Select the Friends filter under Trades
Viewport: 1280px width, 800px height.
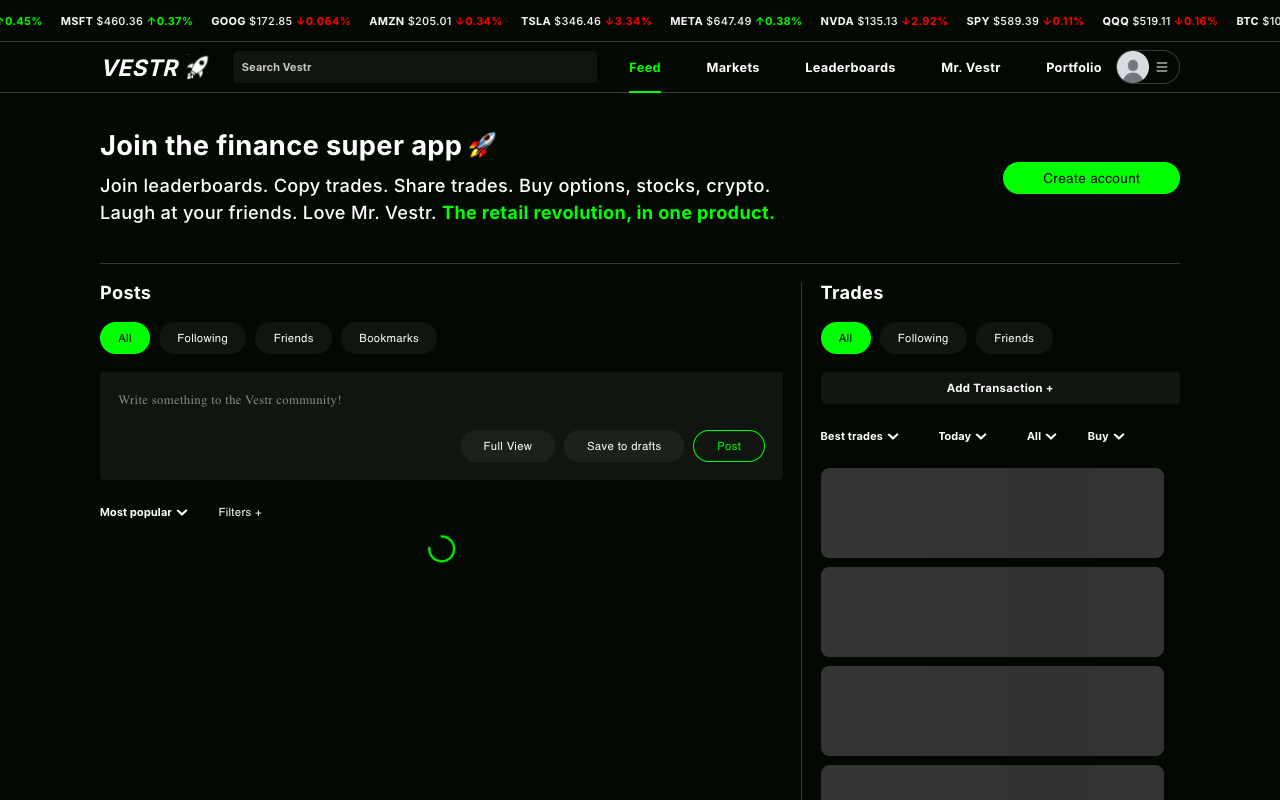click(x=1014, y=338)
